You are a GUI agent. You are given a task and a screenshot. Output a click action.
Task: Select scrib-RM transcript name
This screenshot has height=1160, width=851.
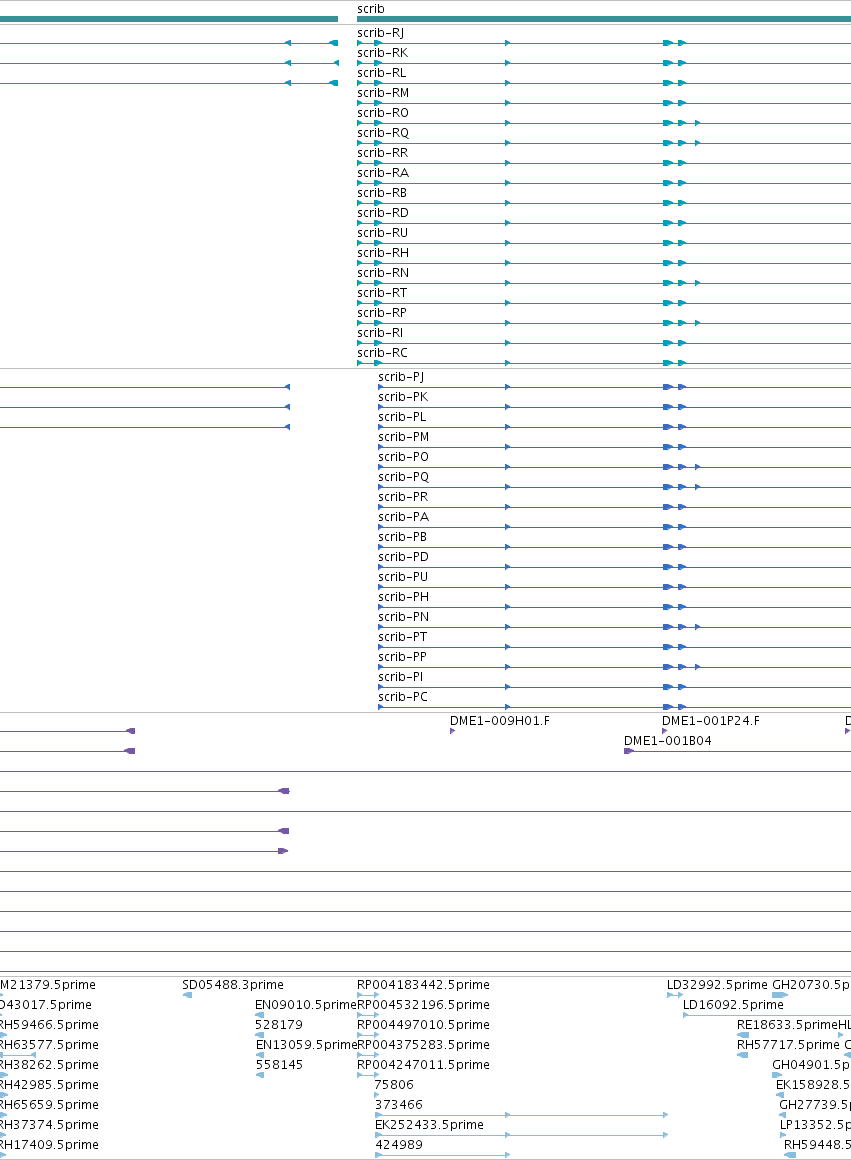pos(383,92)
